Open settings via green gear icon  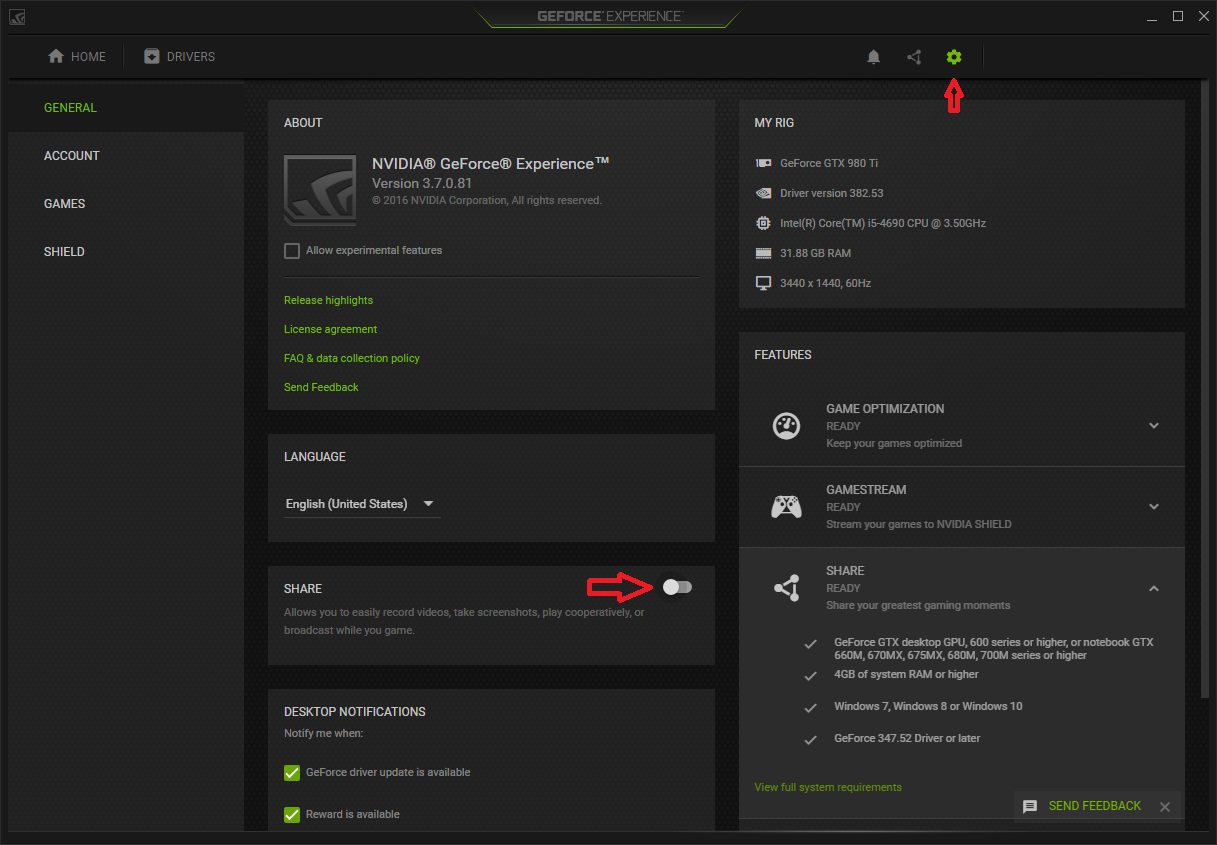click(x=954, y=57)
